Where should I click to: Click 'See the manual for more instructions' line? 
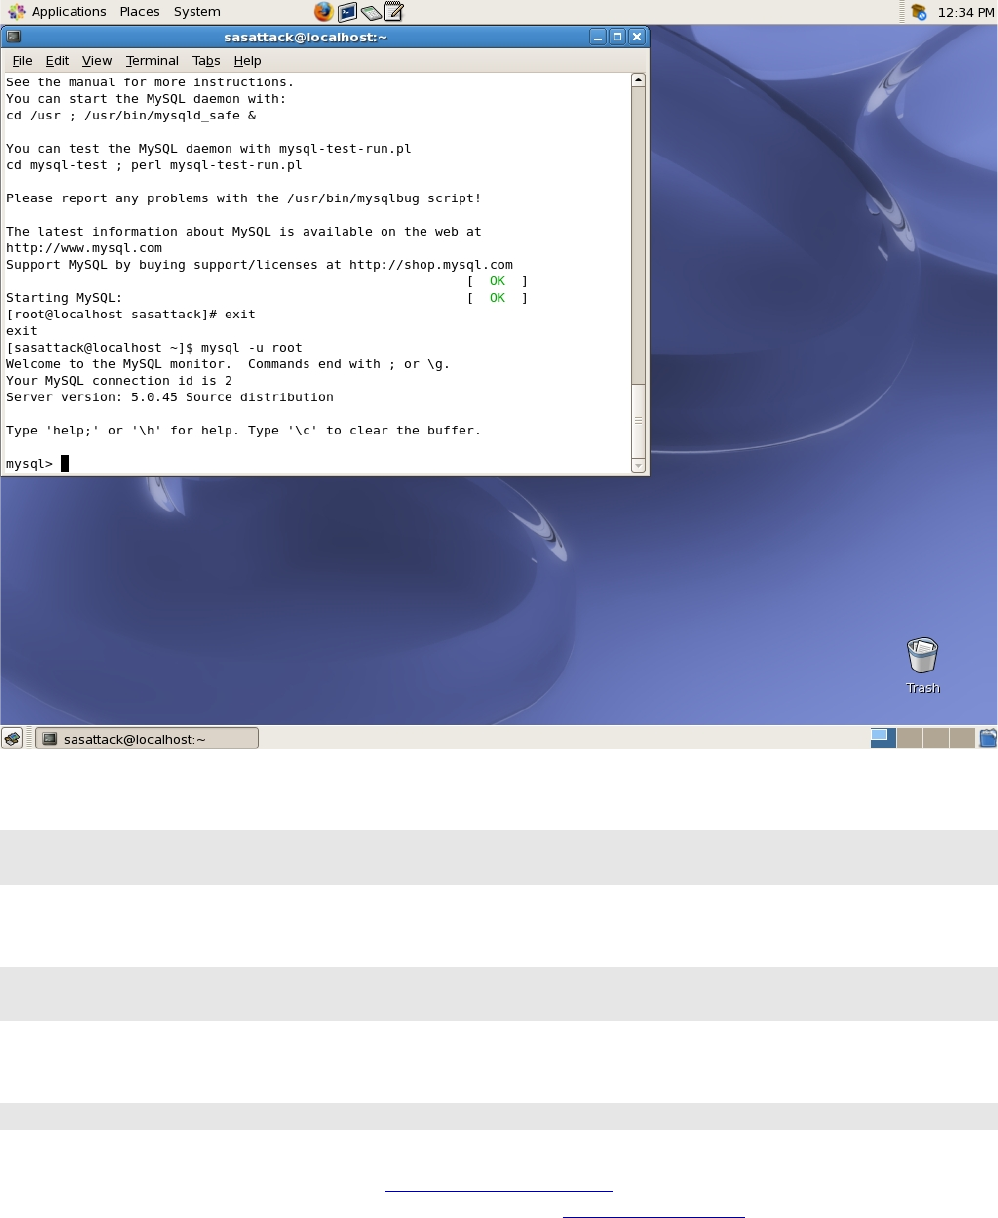(x=150, y=82)
